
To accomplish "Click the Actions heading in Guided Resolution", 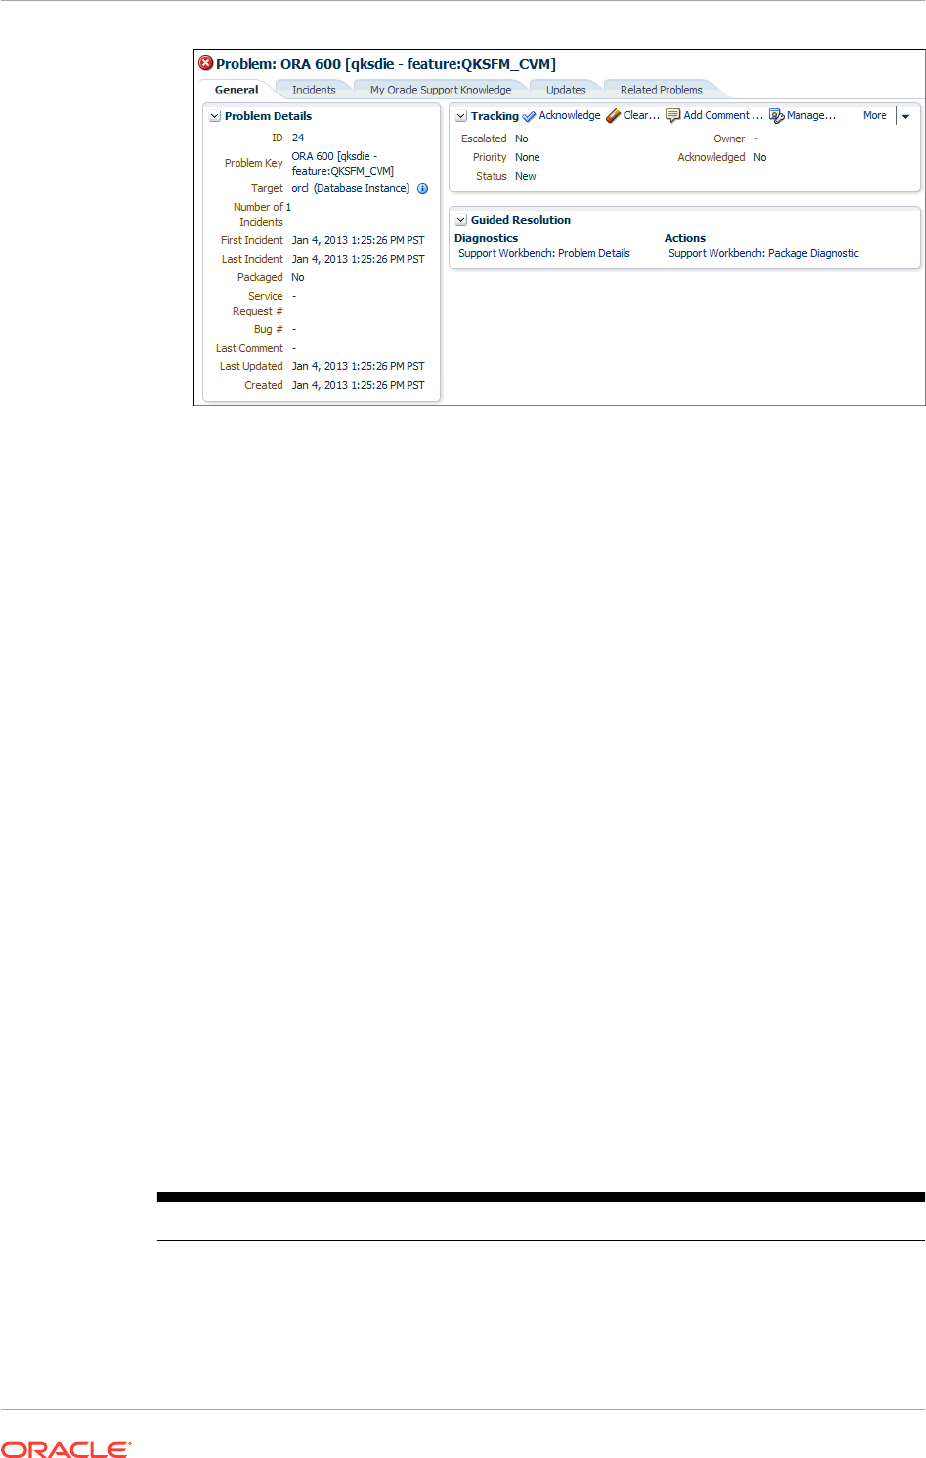I will click(685, 238).
